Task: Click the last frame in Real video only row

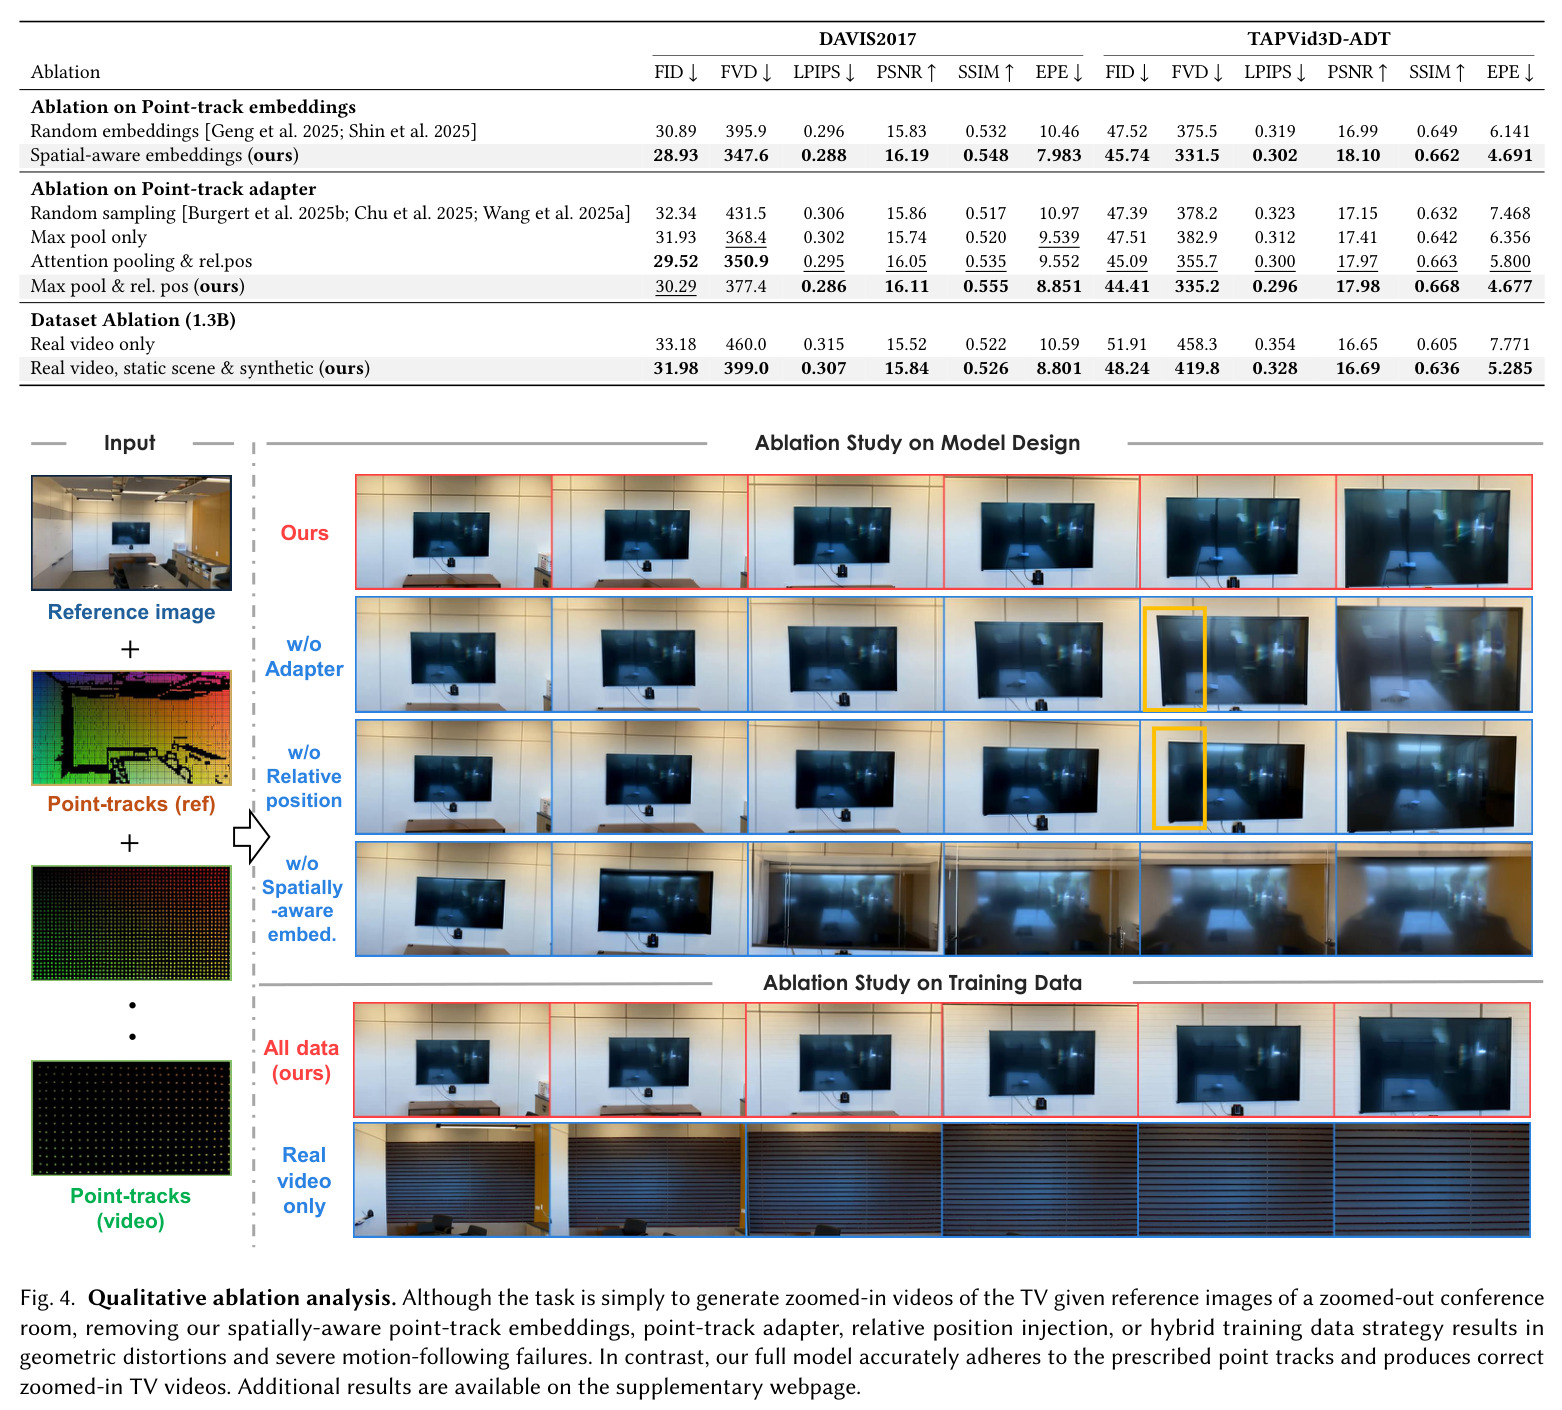Action: (1432, 1180)
